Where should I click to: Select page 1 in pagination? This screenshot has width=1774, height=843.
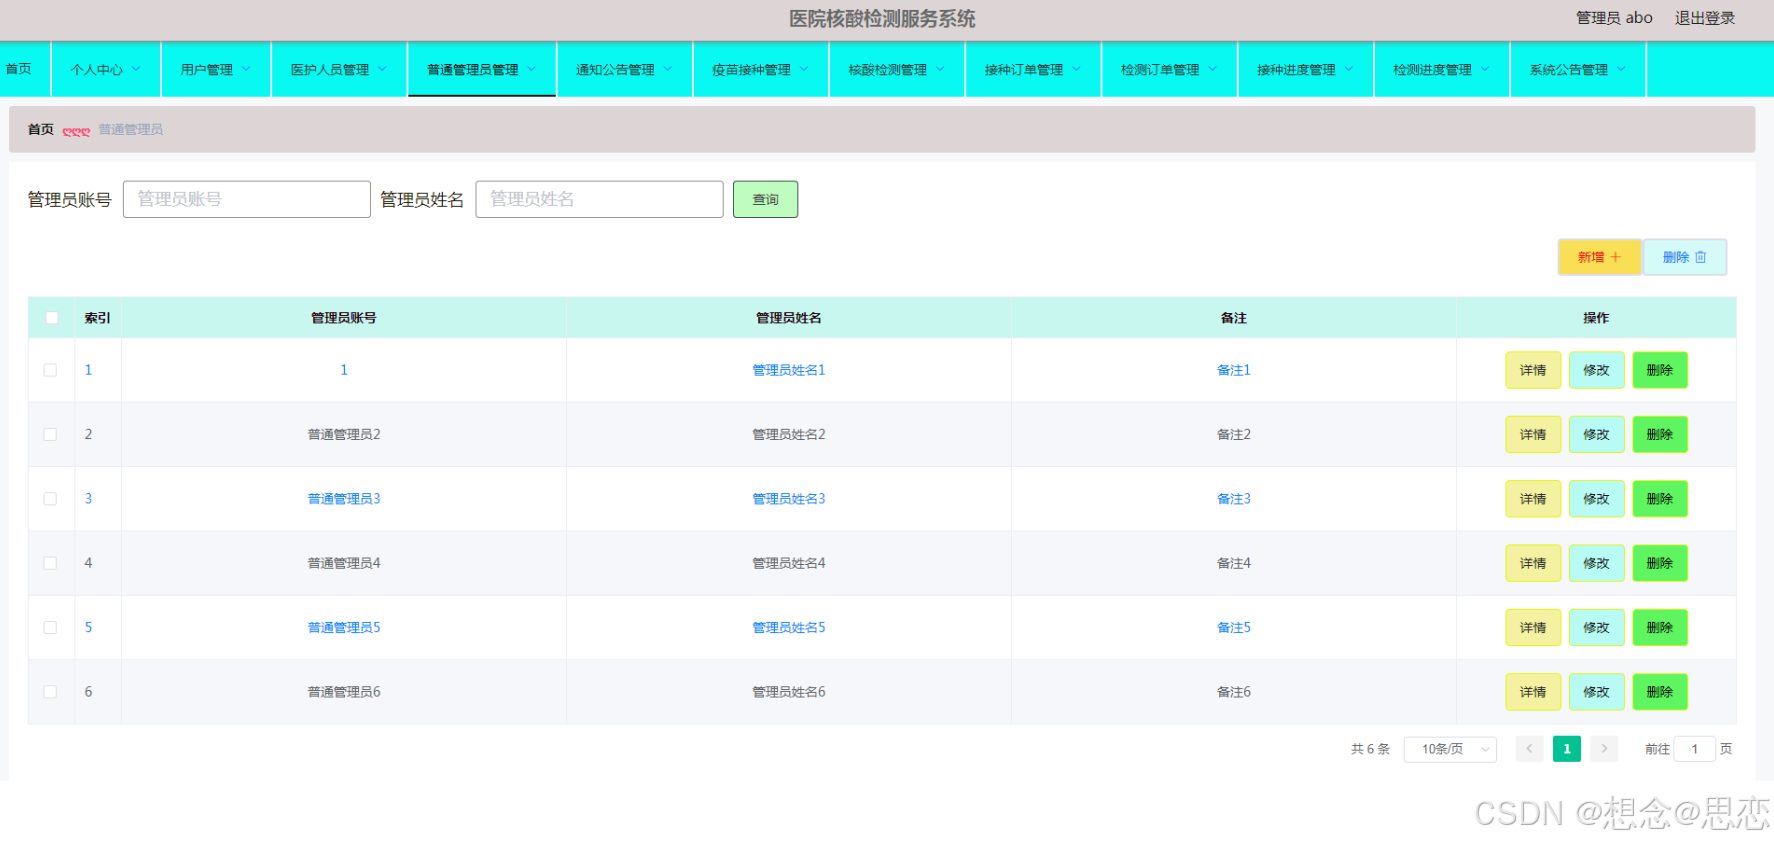[1567, 749]
